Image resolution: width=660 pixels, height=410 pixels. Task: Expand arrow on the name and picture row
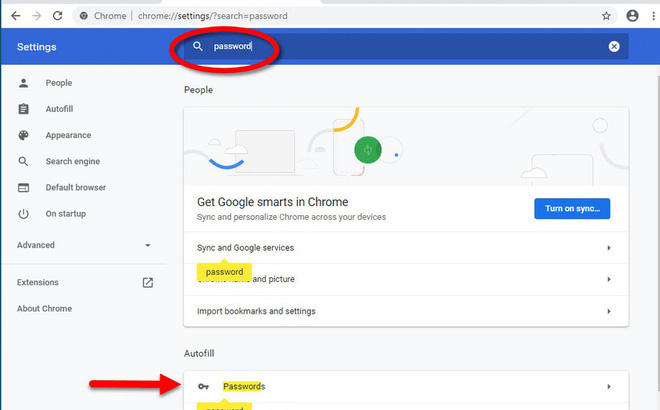click(x=609, y=279)
